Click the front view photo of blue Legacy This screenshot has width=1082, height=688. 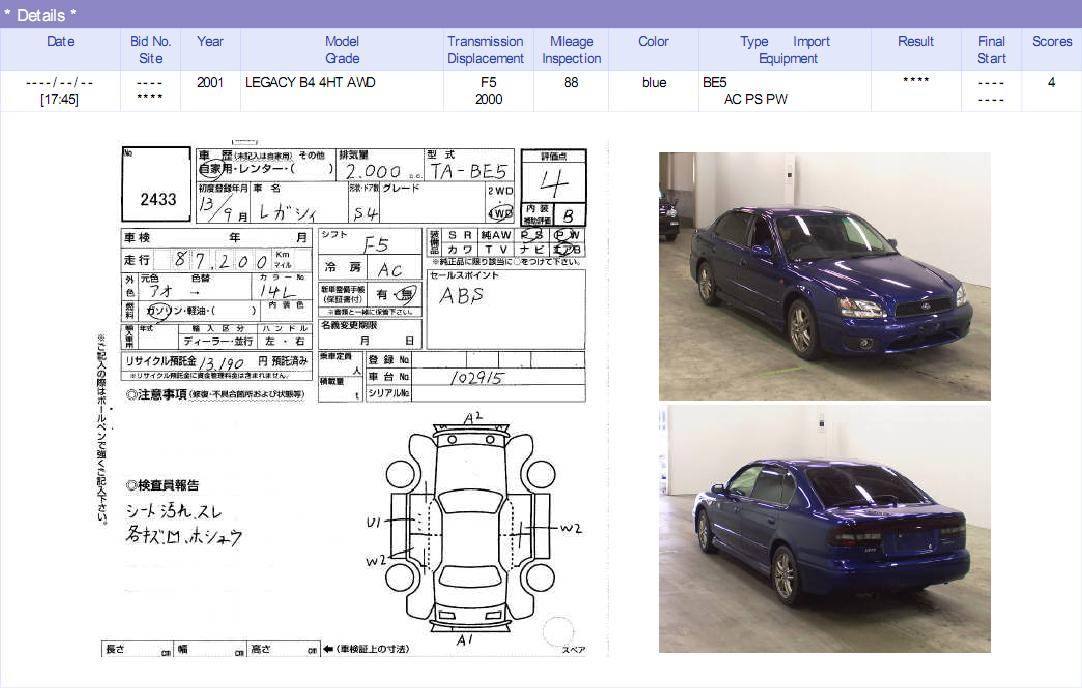[824, 276]
